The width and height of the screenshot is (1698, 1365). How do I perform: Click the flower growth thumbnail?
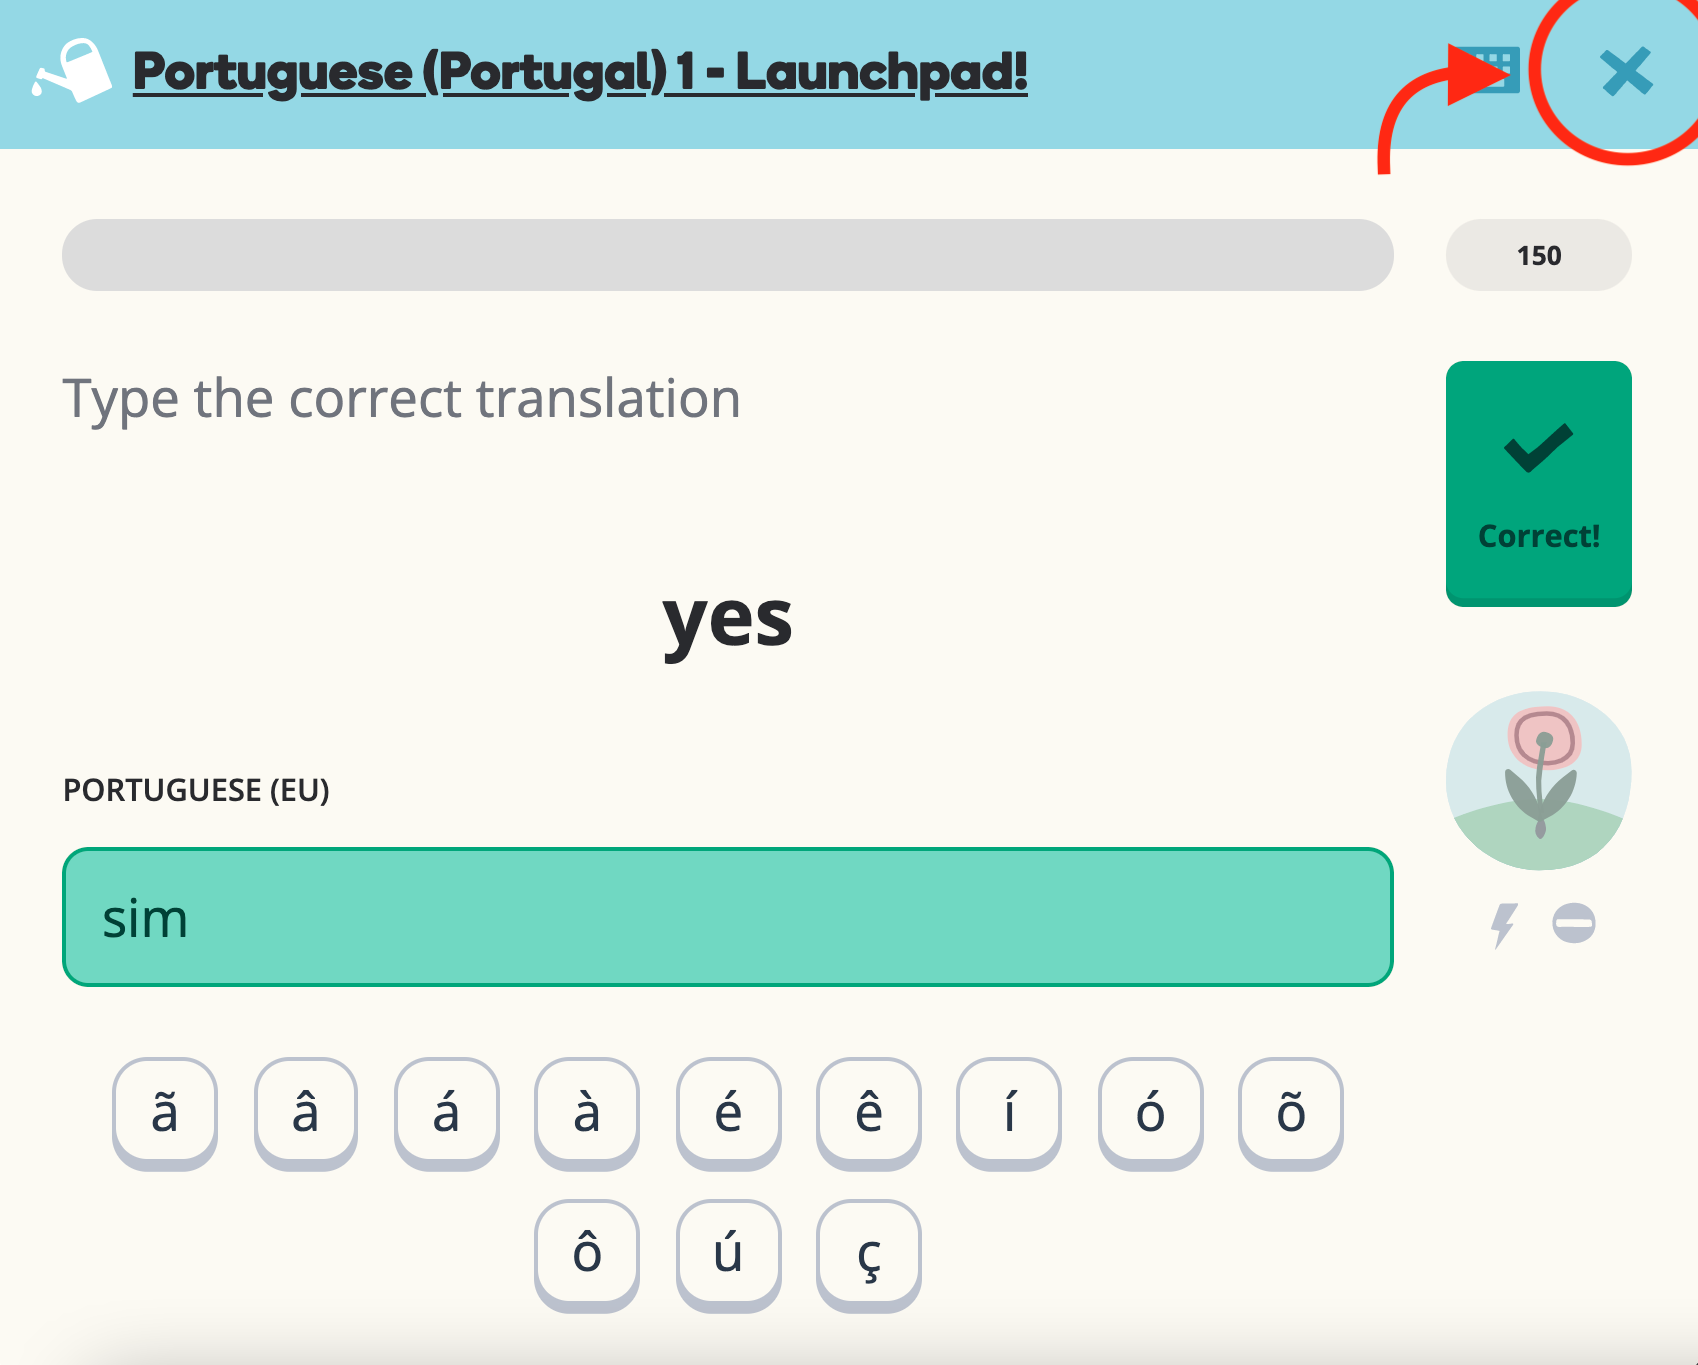coord(1538,780)
